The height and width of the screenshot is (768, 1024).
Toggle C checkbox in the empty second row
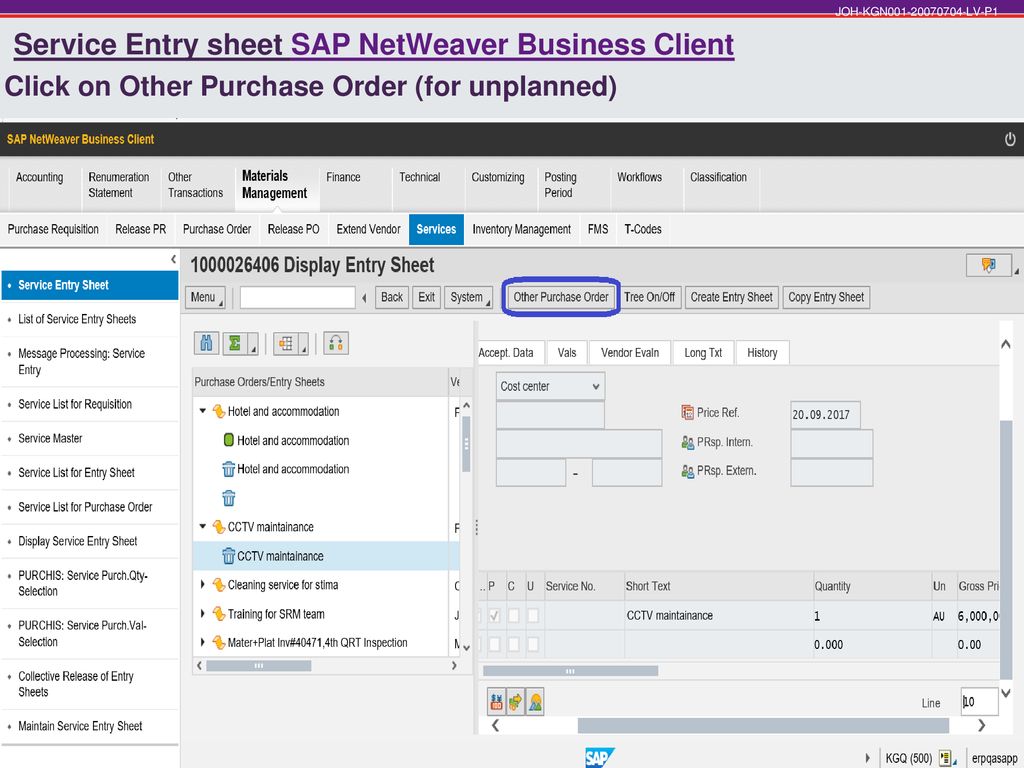point(514,644)
